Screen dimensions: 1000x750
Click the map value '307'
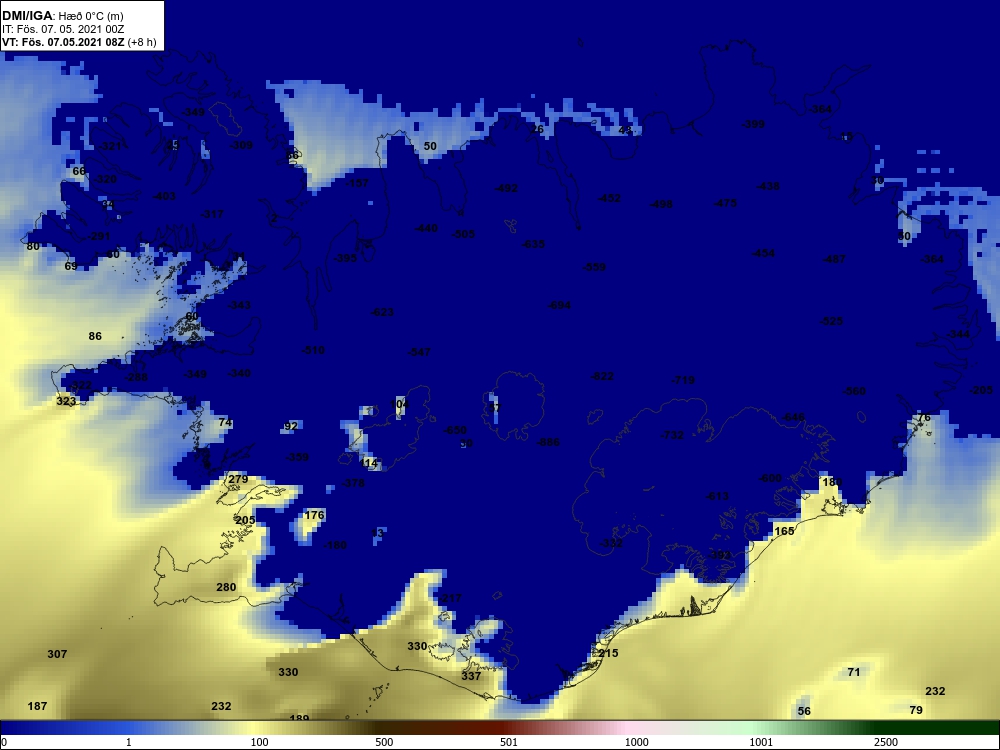coord(57,654)
